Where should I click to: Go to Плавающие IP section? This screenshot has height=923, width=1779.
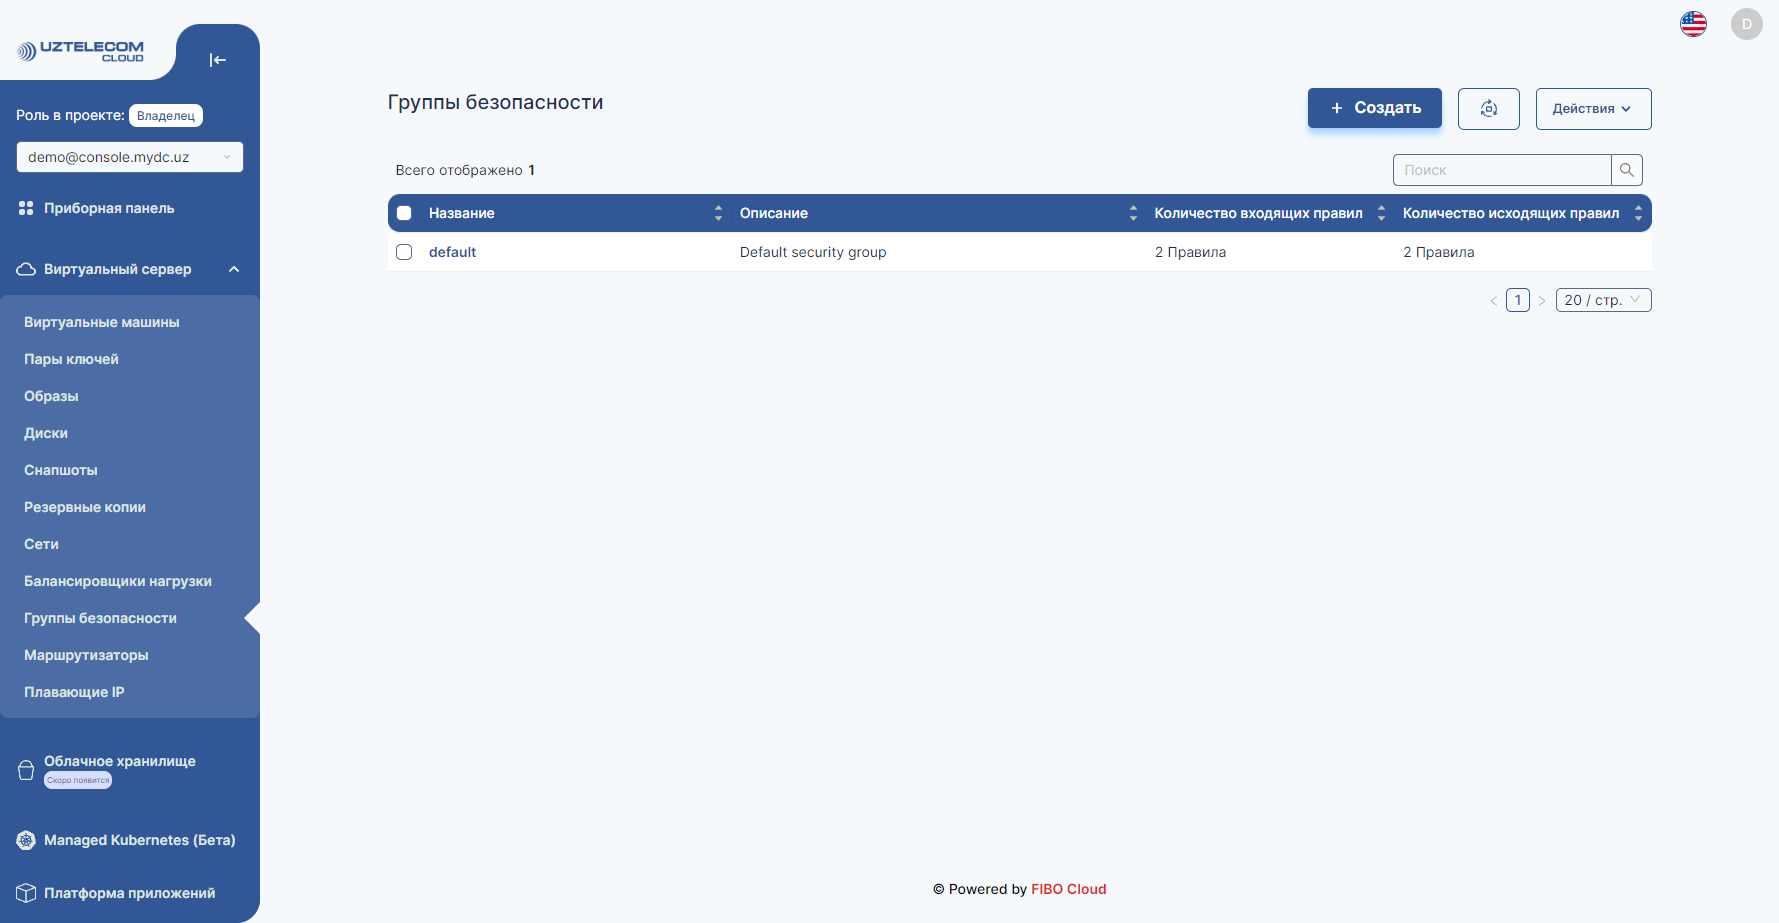pos(74,692)
